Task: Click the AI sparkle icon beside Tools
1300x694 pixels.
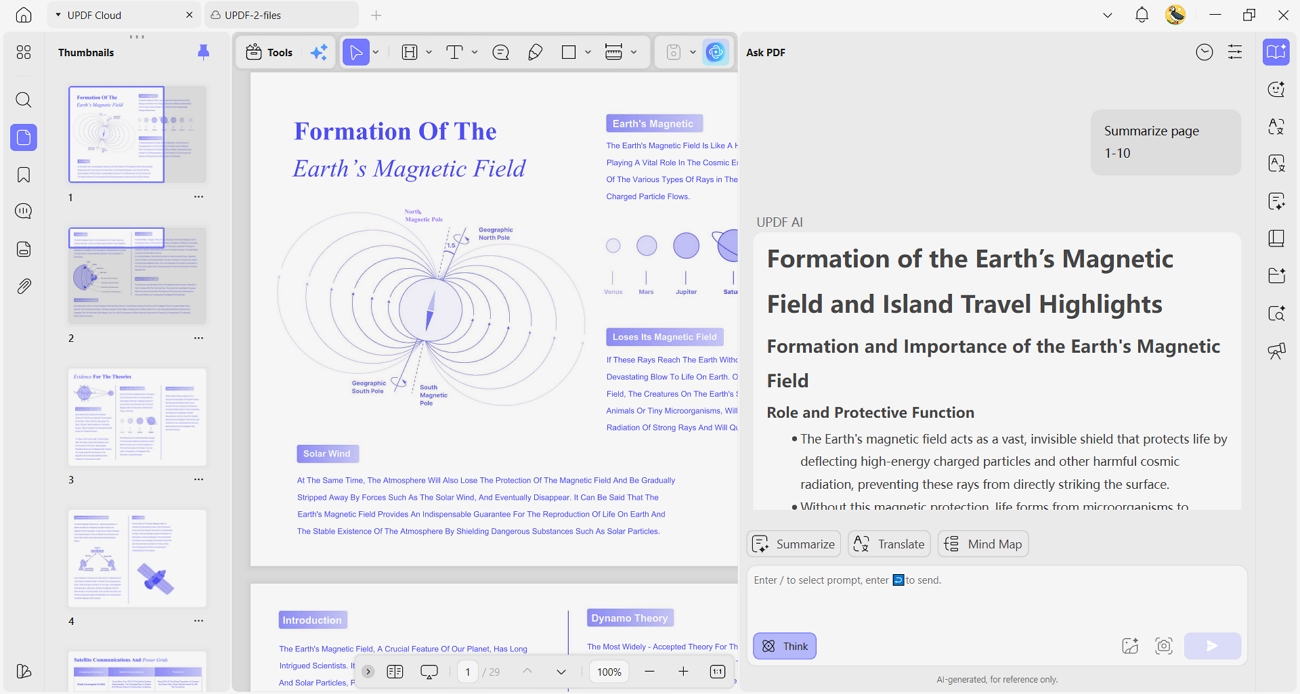Action: (x=319, y=52)
